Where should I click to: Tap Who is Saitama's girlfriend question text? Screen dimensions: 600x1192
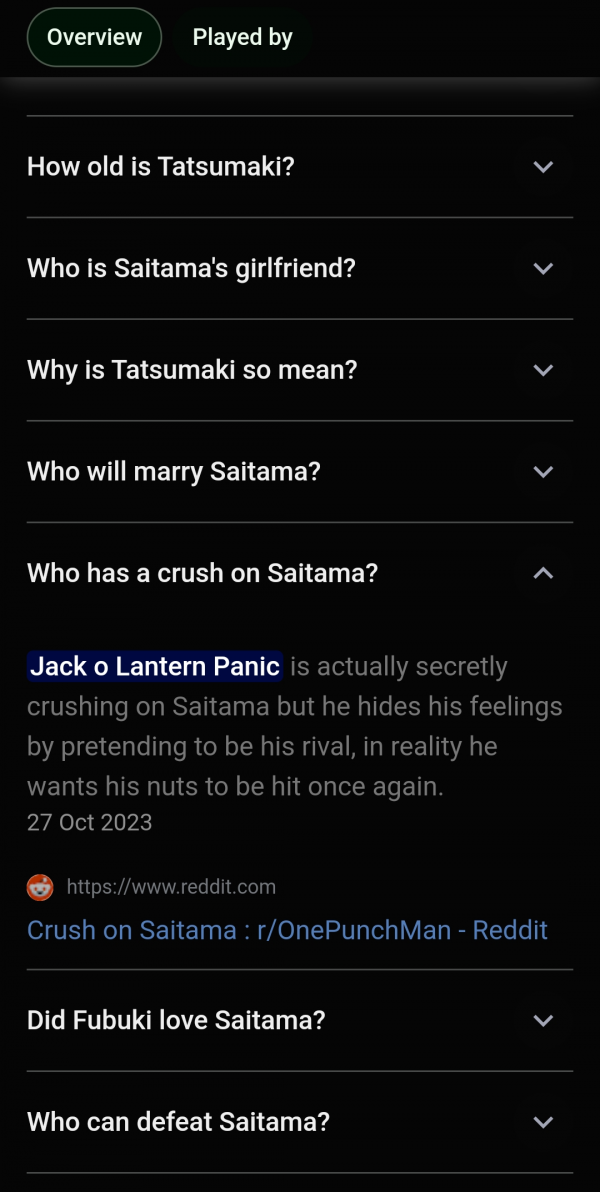[192, 268]
